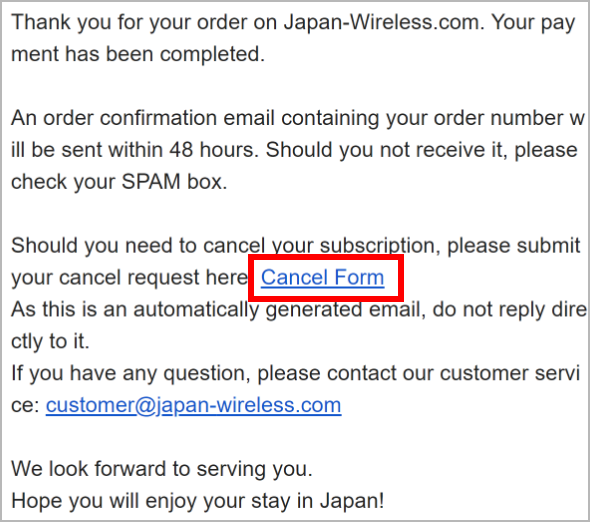This screenshot has height=522, width=590.
Task: Click the word 'Japan!' at the end
Action: tap(352, 501)
